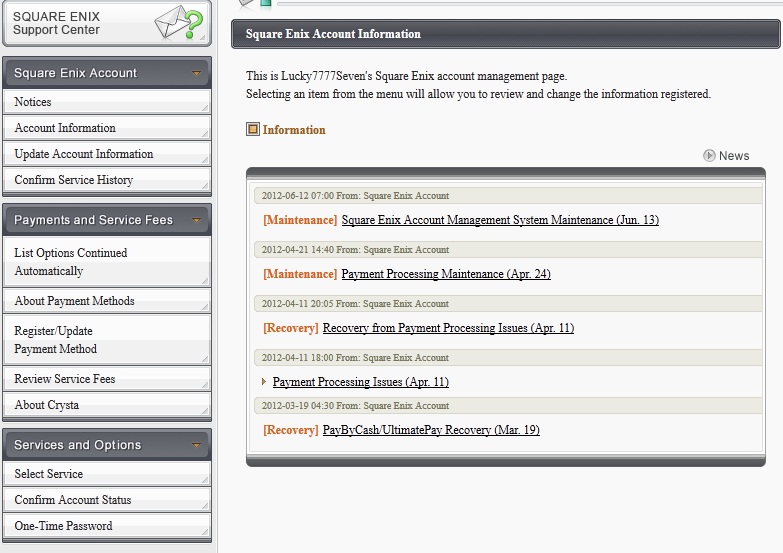Open the Account Management System Maintenance notice
Viewport: 783px width, 553px height.
click(500, 220)
